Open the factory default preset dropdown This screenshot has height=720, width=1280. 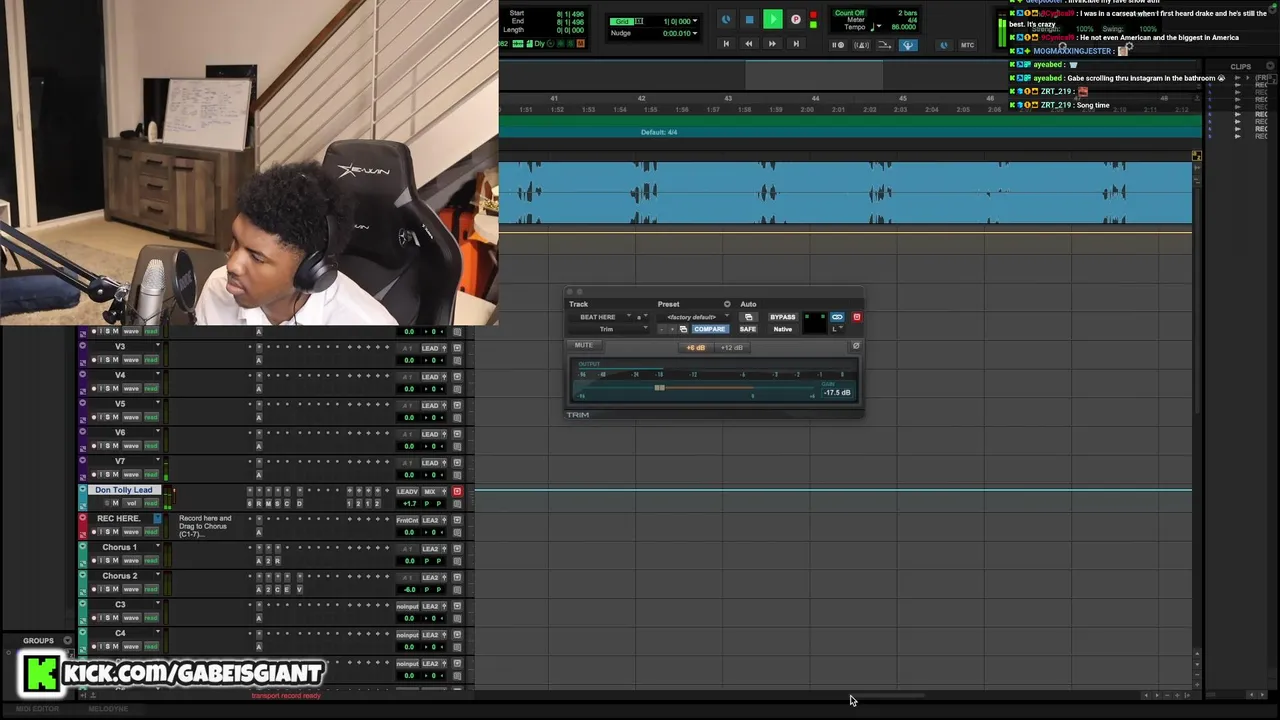point(694,317)
